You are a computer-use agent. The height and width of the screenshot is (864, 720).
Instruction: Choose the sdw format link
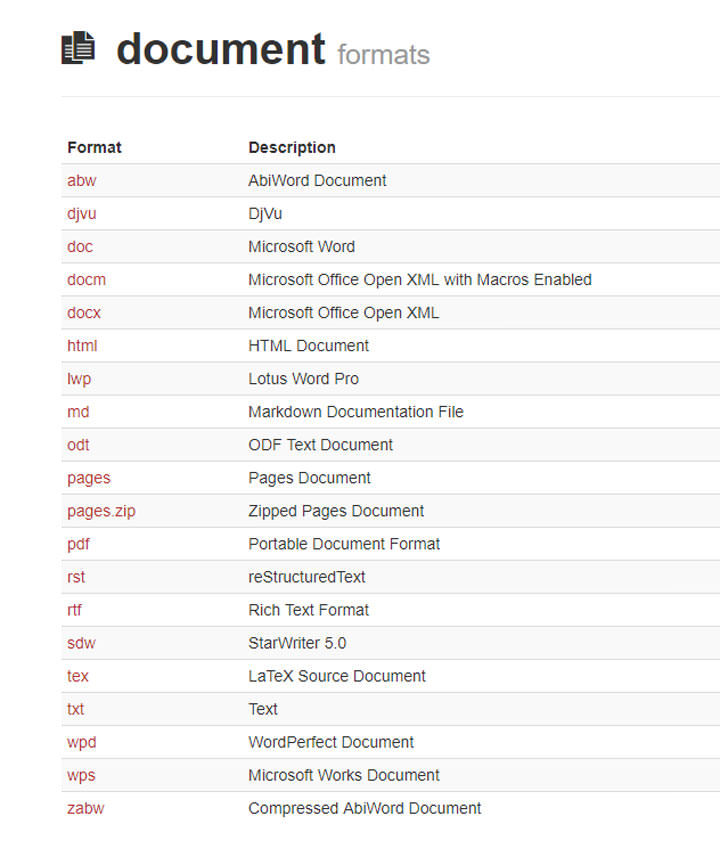(x=81, y=643)
